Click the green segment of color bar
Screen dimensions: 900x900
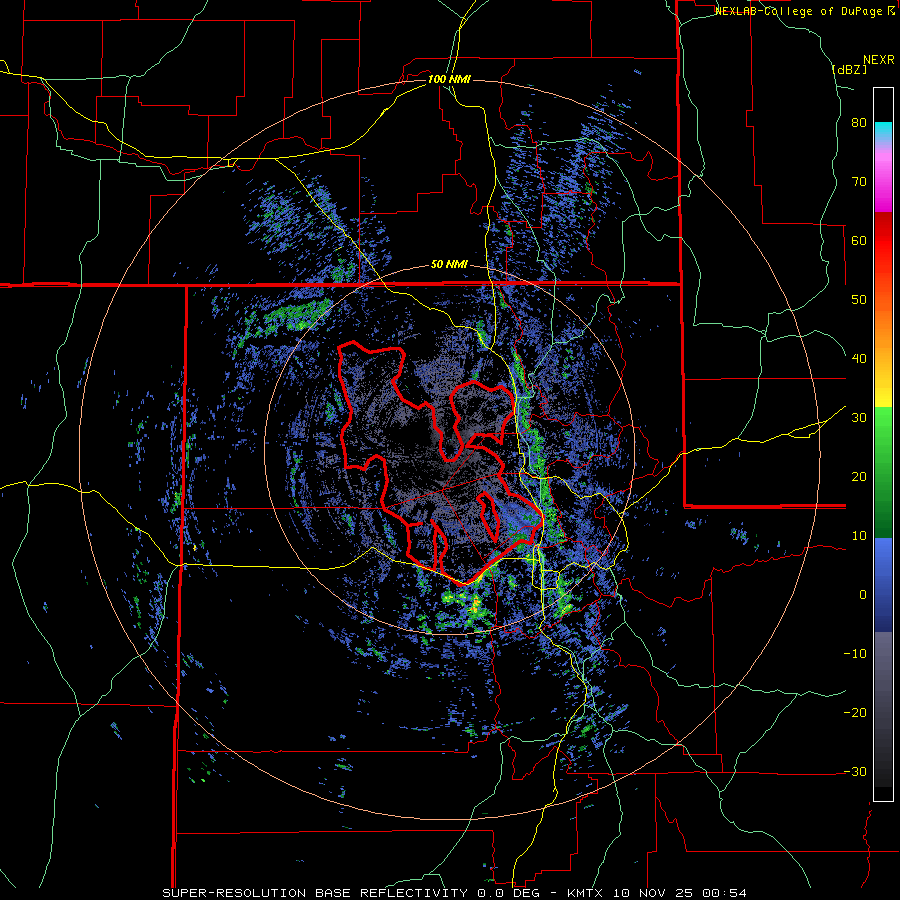coord(883,472)
